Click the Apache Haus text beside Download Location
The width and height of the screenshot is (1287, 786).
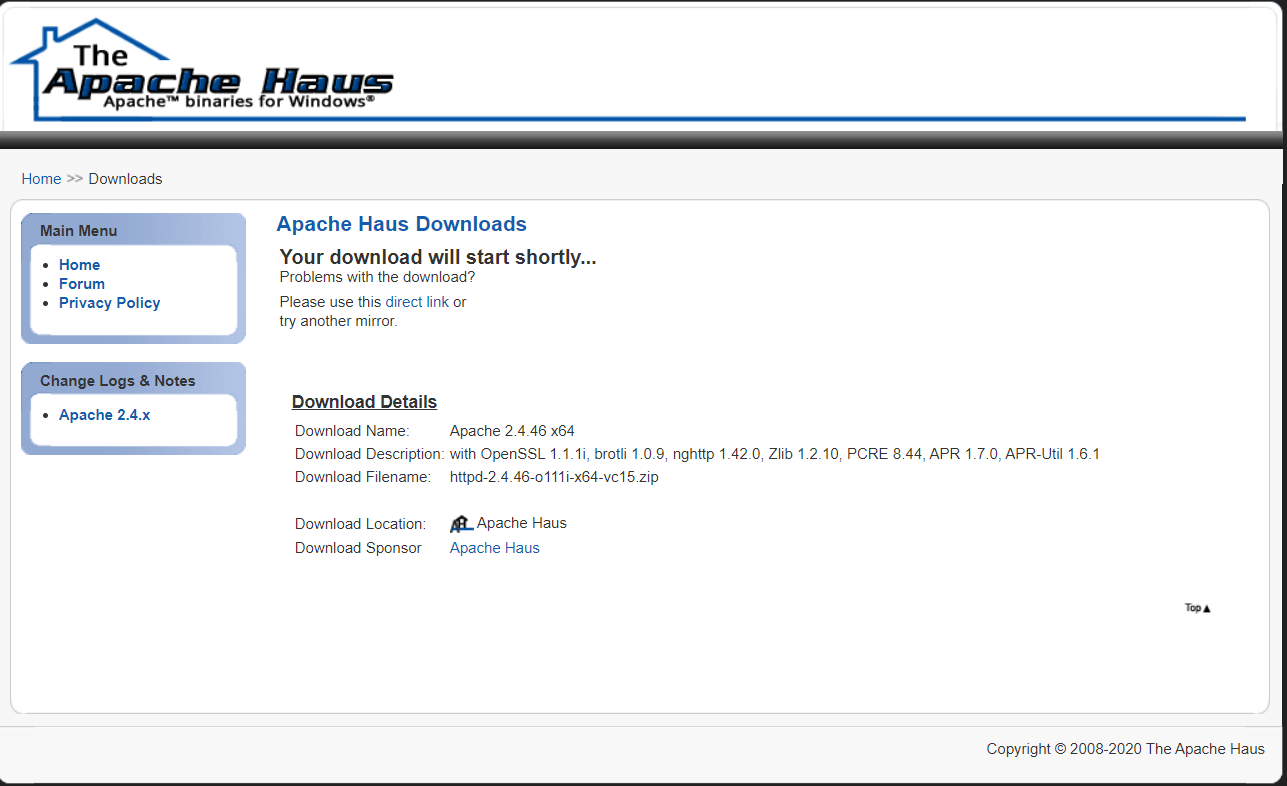coord(522,523)
